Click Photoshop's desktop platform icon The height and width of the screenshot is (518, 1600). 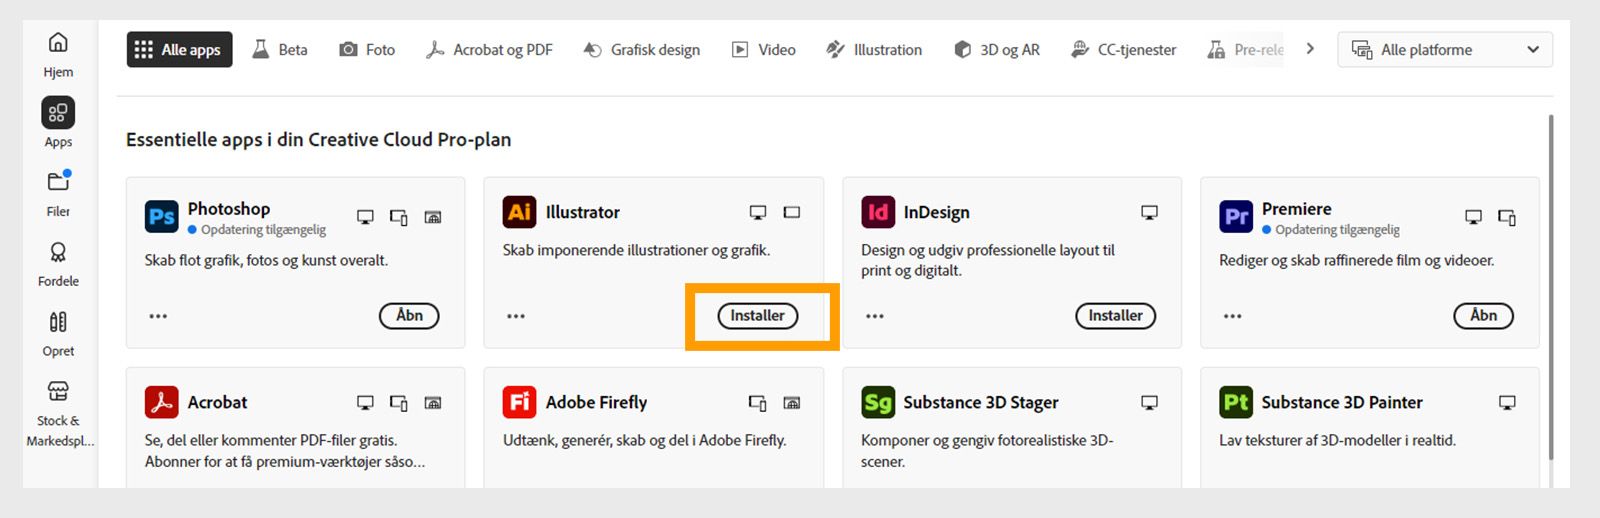365,217
